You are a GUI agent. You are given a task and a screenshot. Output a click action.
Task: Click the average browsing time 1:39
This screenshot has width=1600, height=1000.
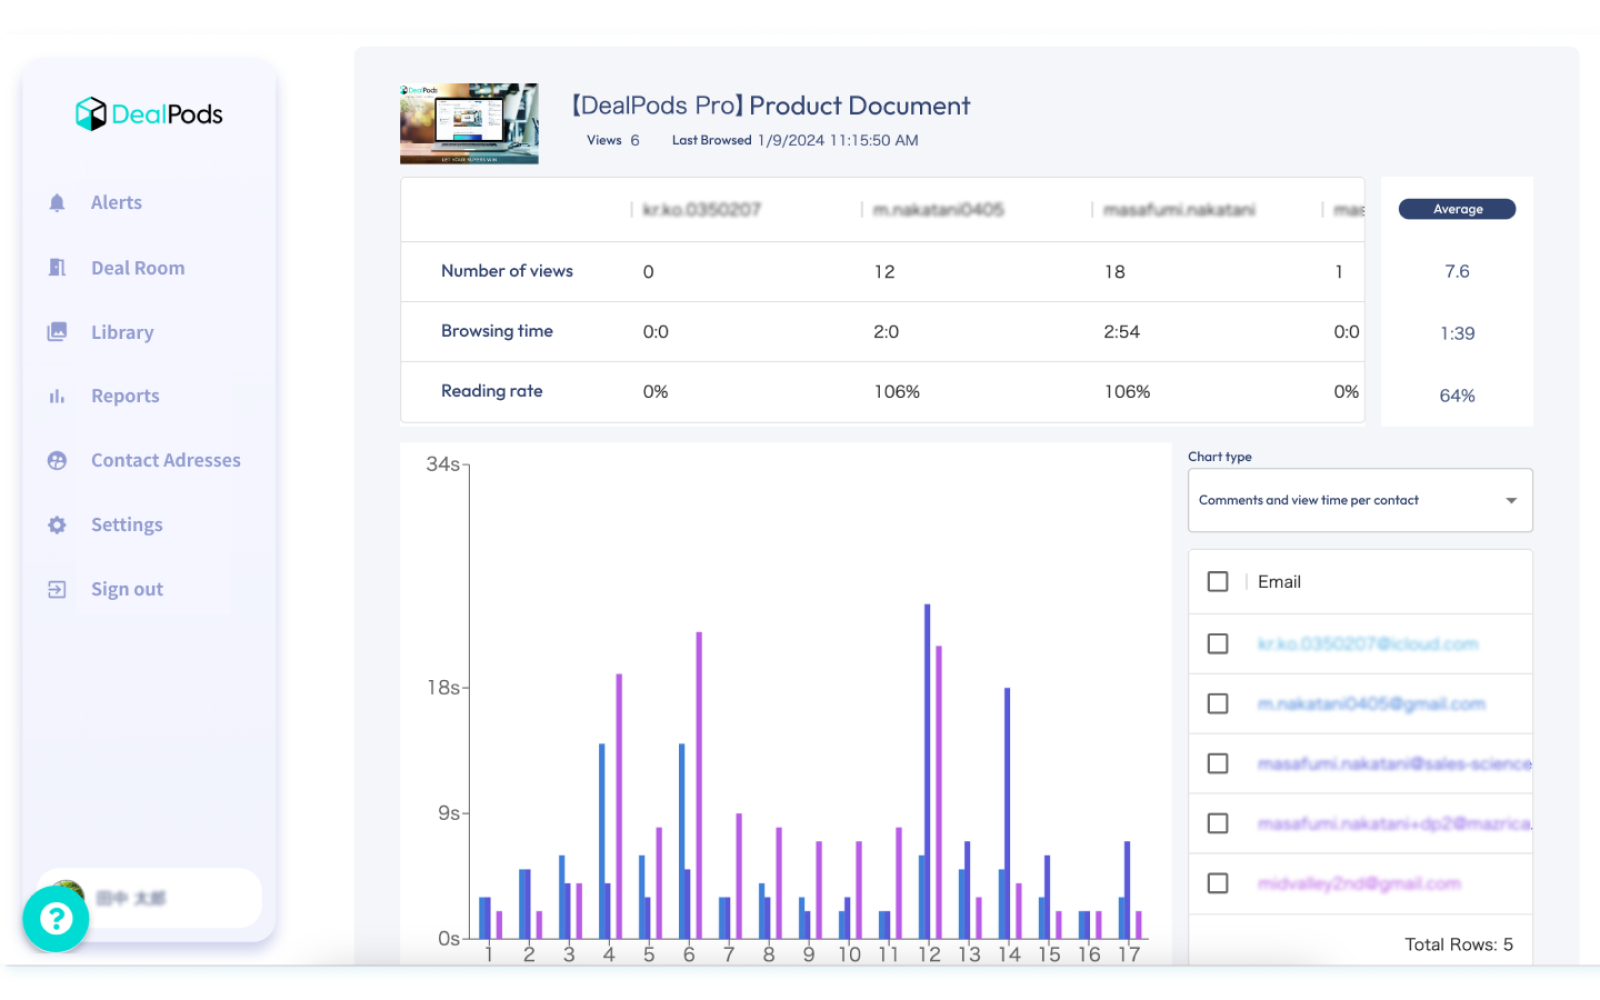[x=1457, y=334]
